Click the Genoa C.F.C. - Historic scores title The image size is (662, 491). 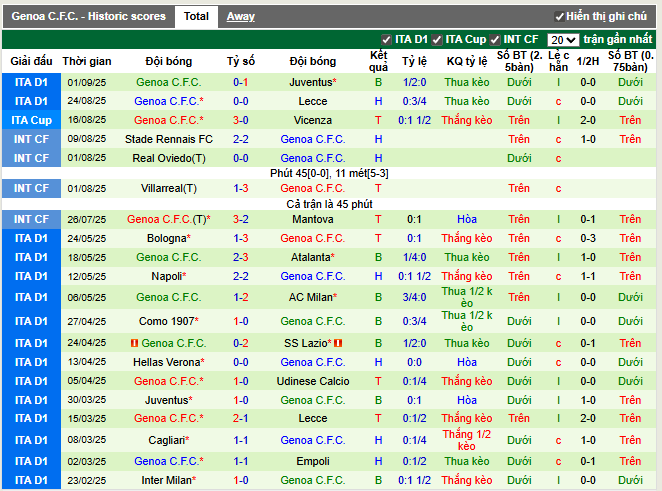(89, 16)
